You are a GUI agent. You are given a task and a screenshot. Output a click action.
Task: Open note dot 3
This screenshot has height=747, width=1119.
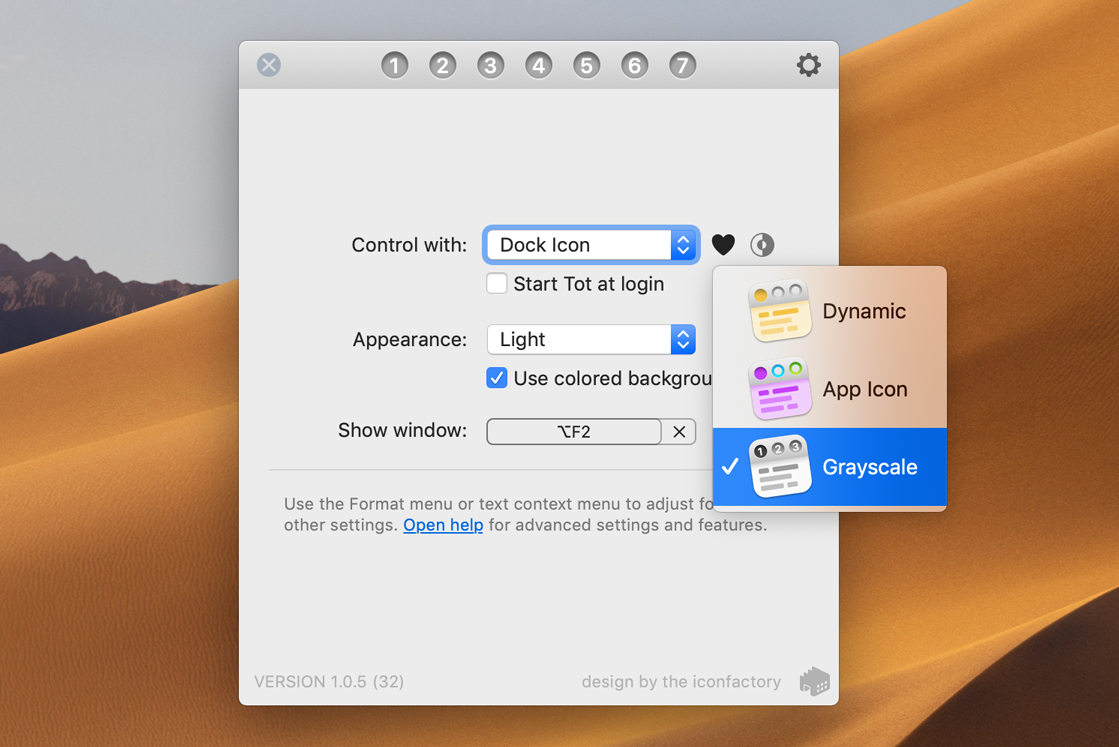[x=490, y=66]
